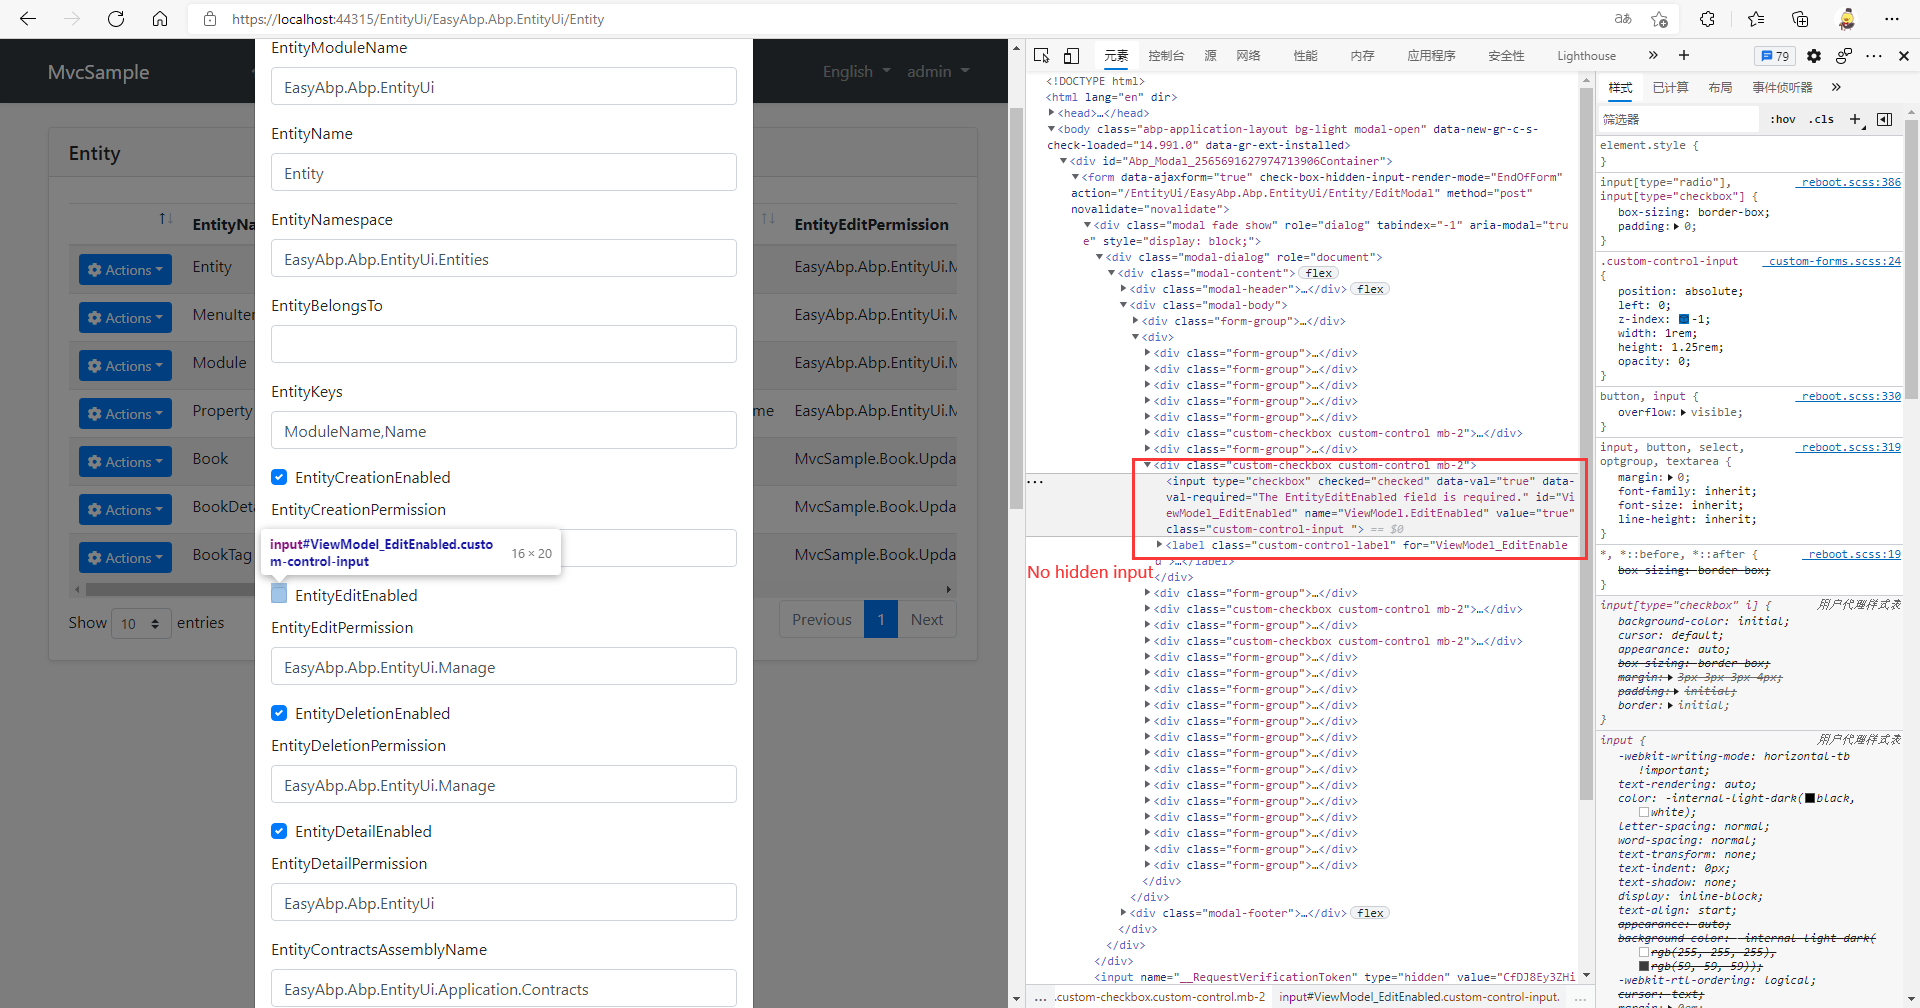Open the Lighthouse panel tab

pos(1585,56)
